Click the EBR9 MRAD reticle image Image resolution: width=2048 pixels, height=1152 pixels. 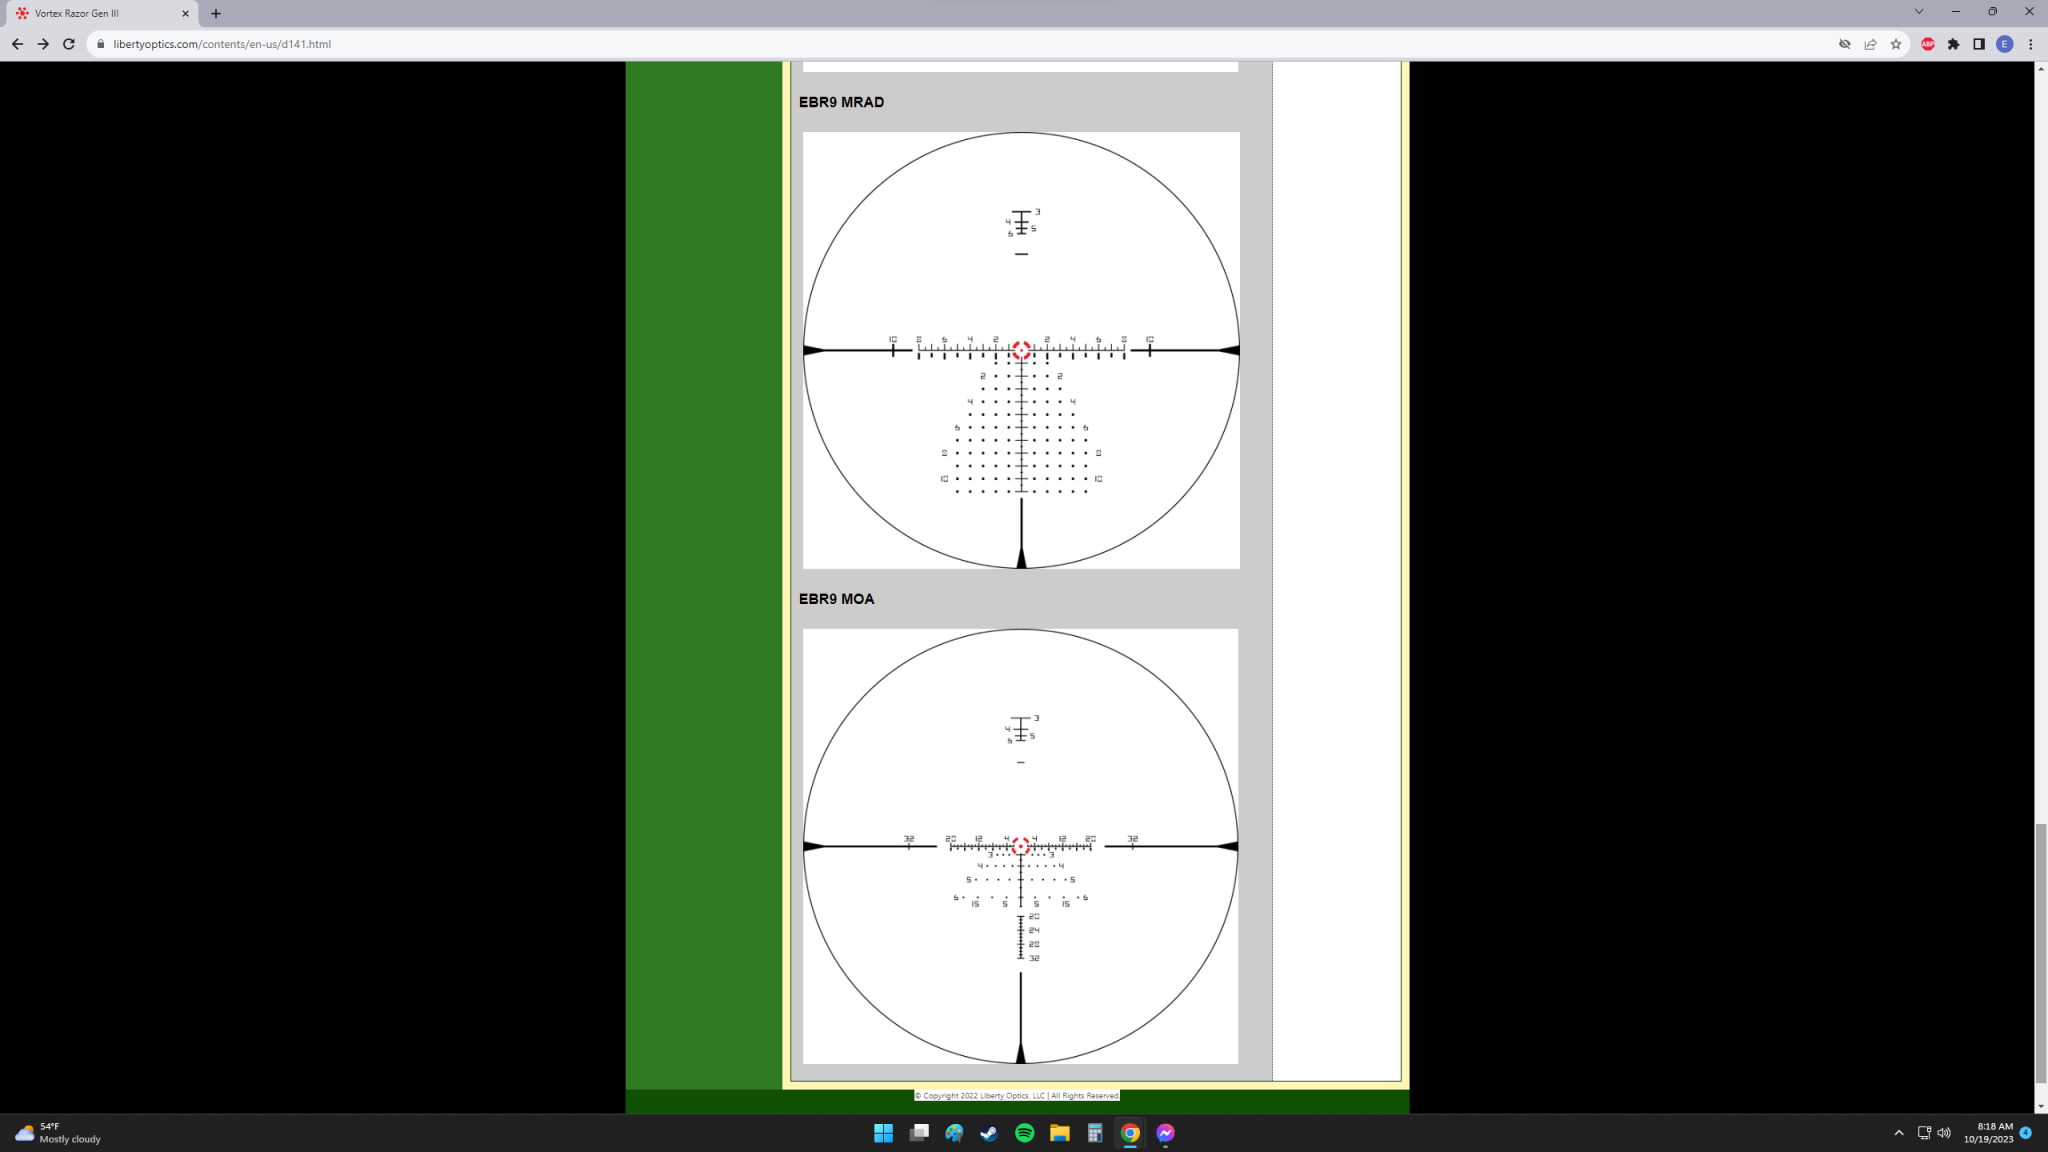(x=1021, y=350)
